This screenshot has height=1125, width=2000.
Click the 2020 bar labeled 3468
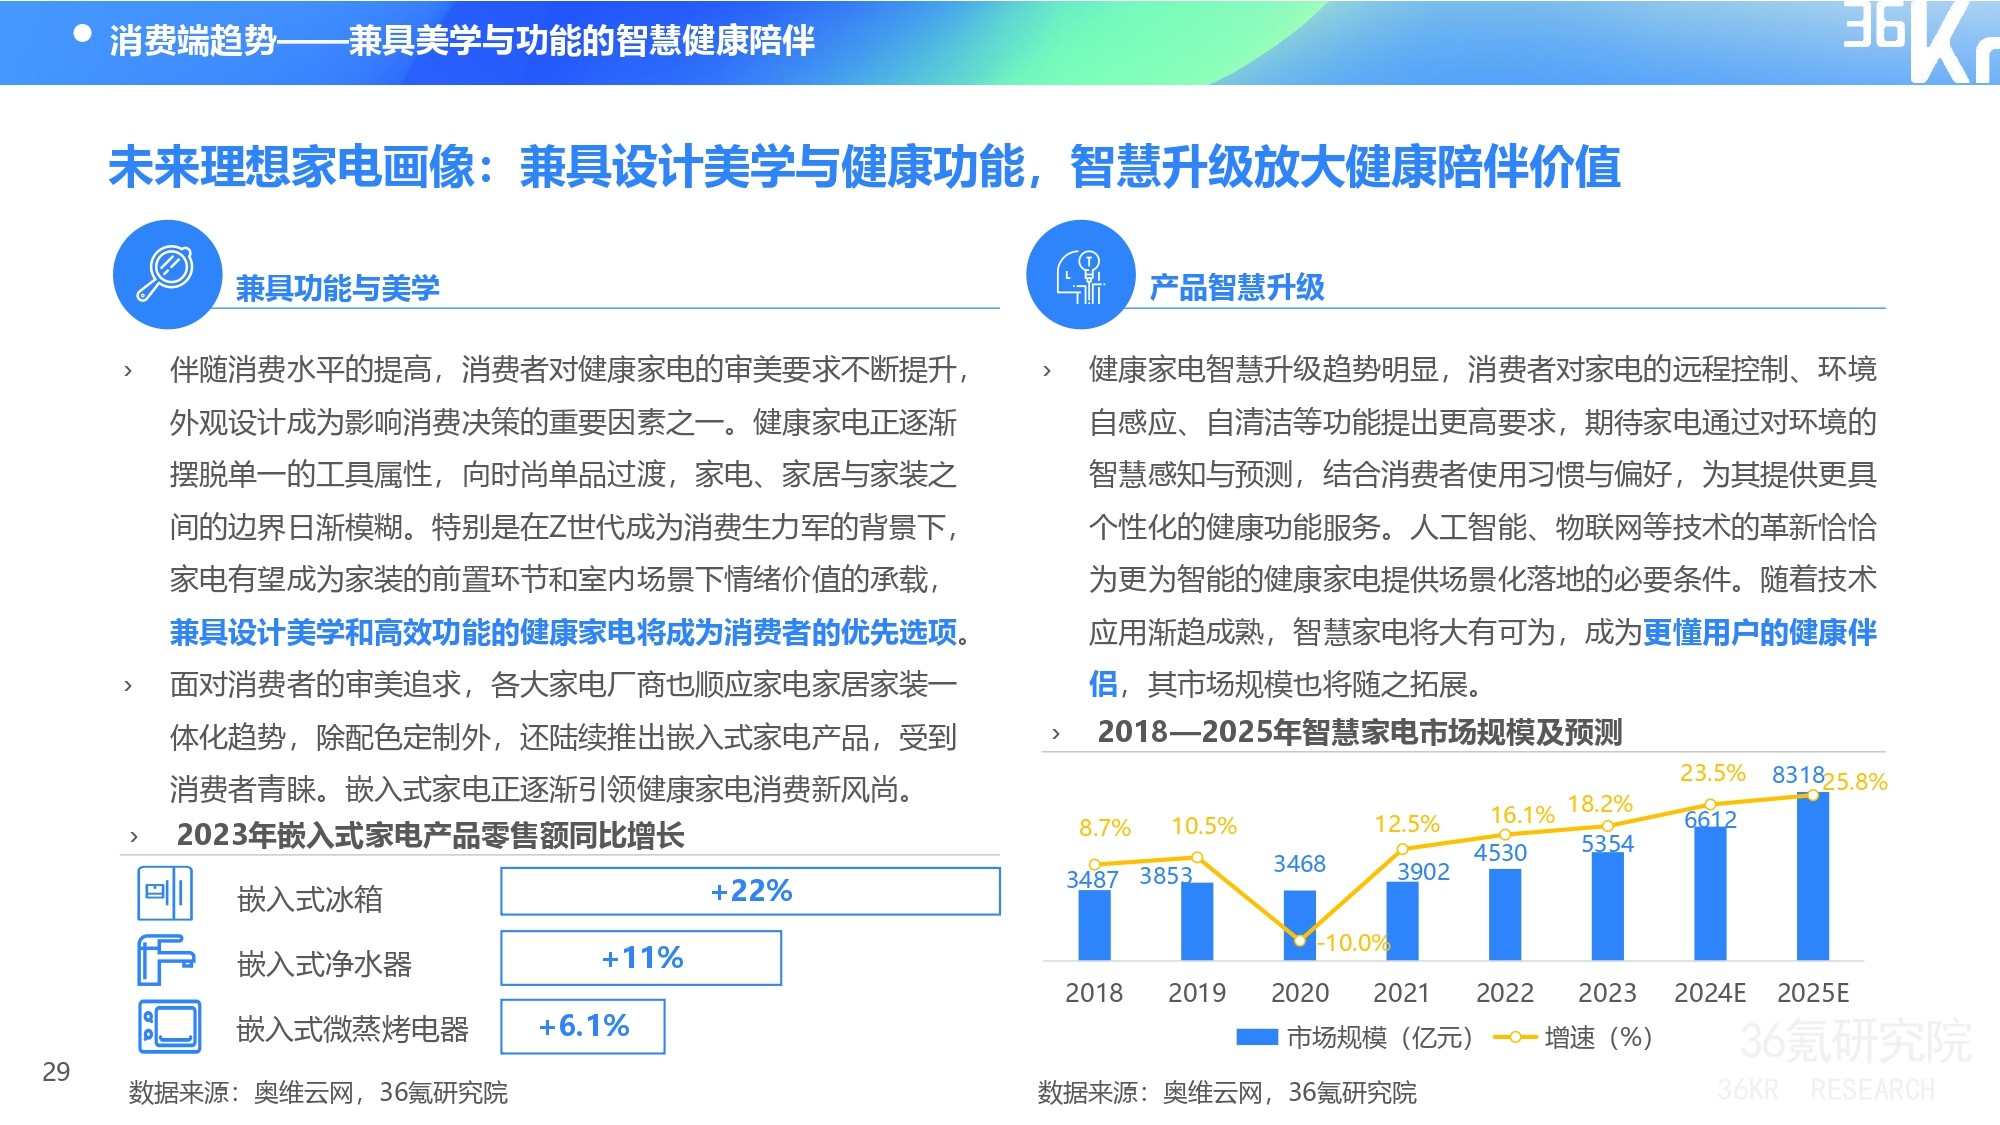coord(1299,925)
